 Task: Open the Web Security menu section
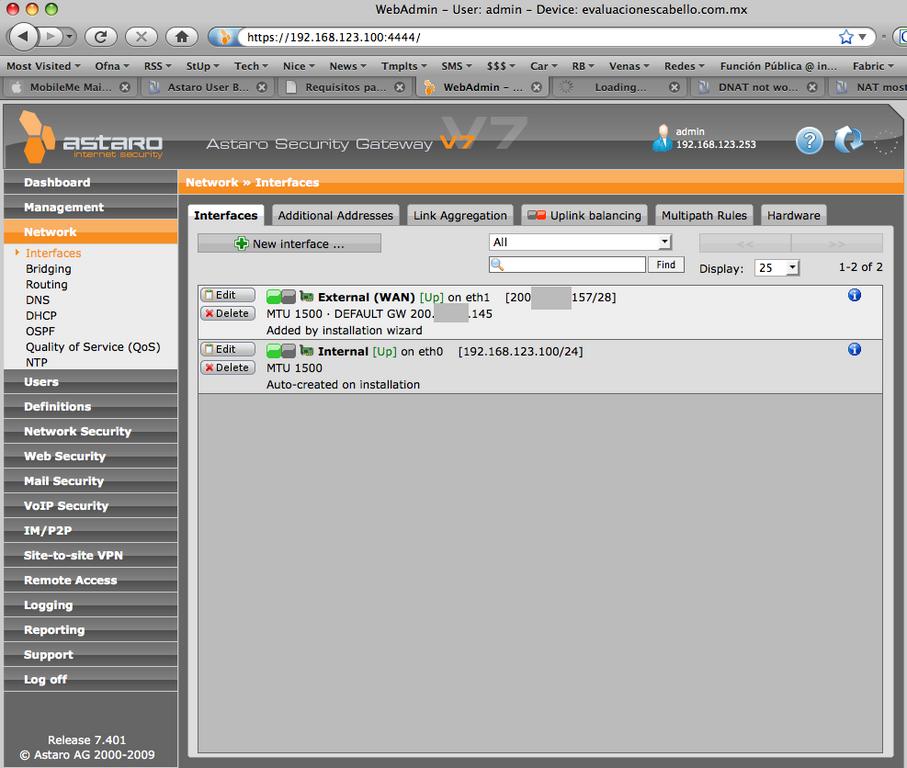point(91,456)
